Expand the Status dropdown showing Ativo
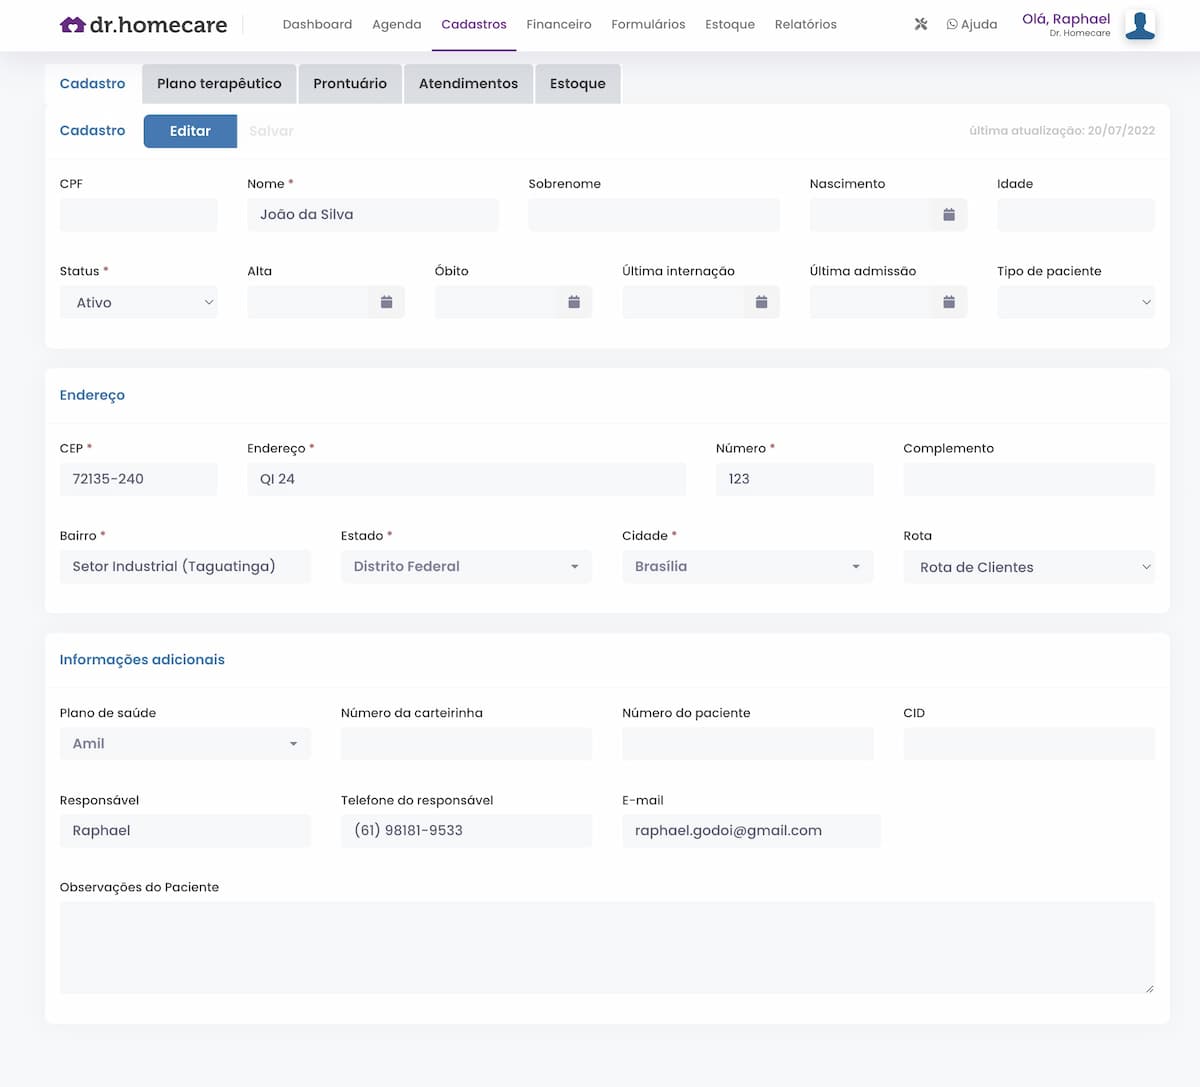1200x1087 pixels. click(x=138, y=302)
